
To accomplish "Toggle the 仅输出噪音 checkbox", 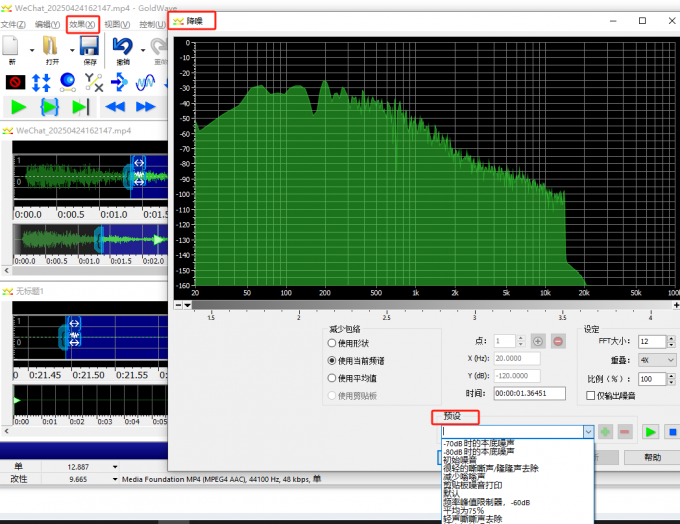I will (590, 395).
